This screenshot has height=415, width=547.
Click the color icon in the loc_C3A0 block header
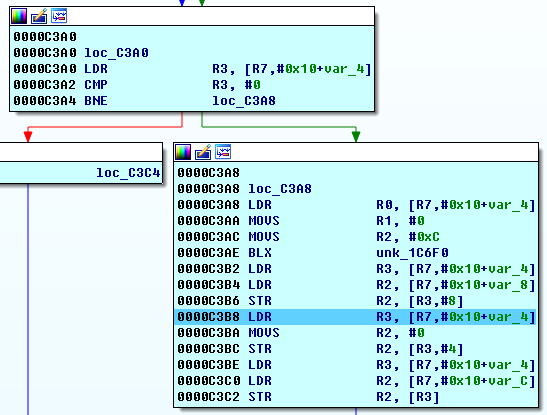pos(19,16)
